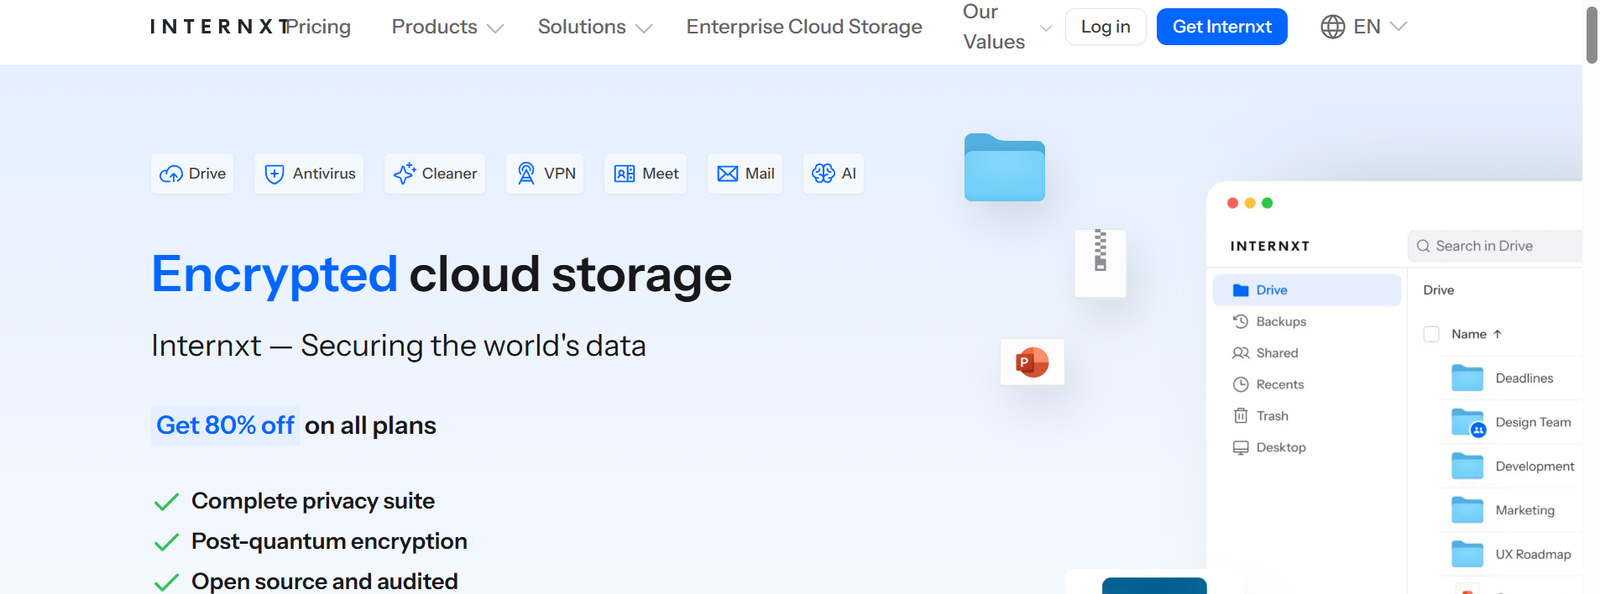Open the Development folder icon

pyautogui.click(x=1467, y=466)
